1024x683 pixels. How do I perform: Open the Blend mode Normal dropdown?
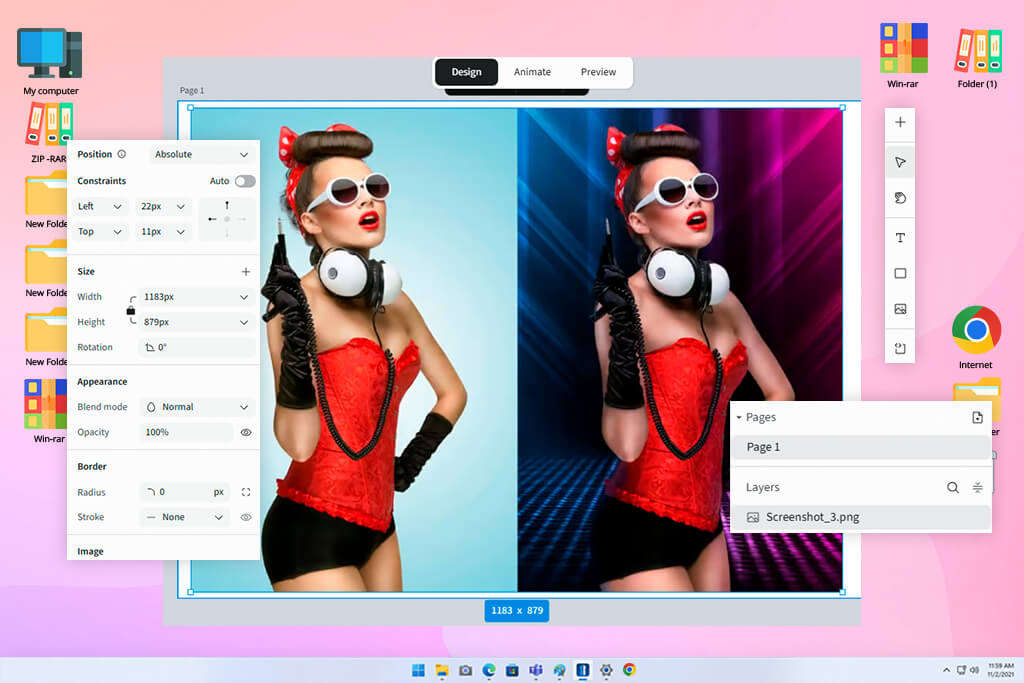click(197, 407)
